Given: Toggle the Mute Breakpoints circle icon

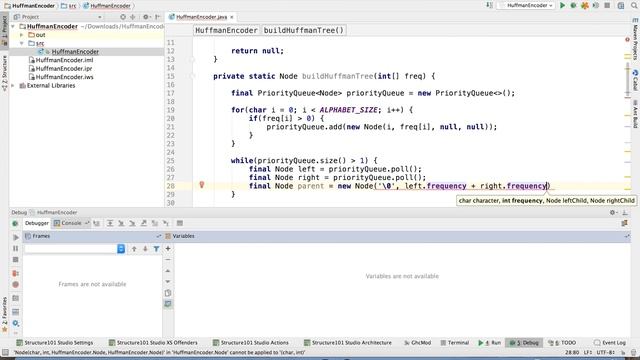Looking at the screenshot, I should 16,284.
